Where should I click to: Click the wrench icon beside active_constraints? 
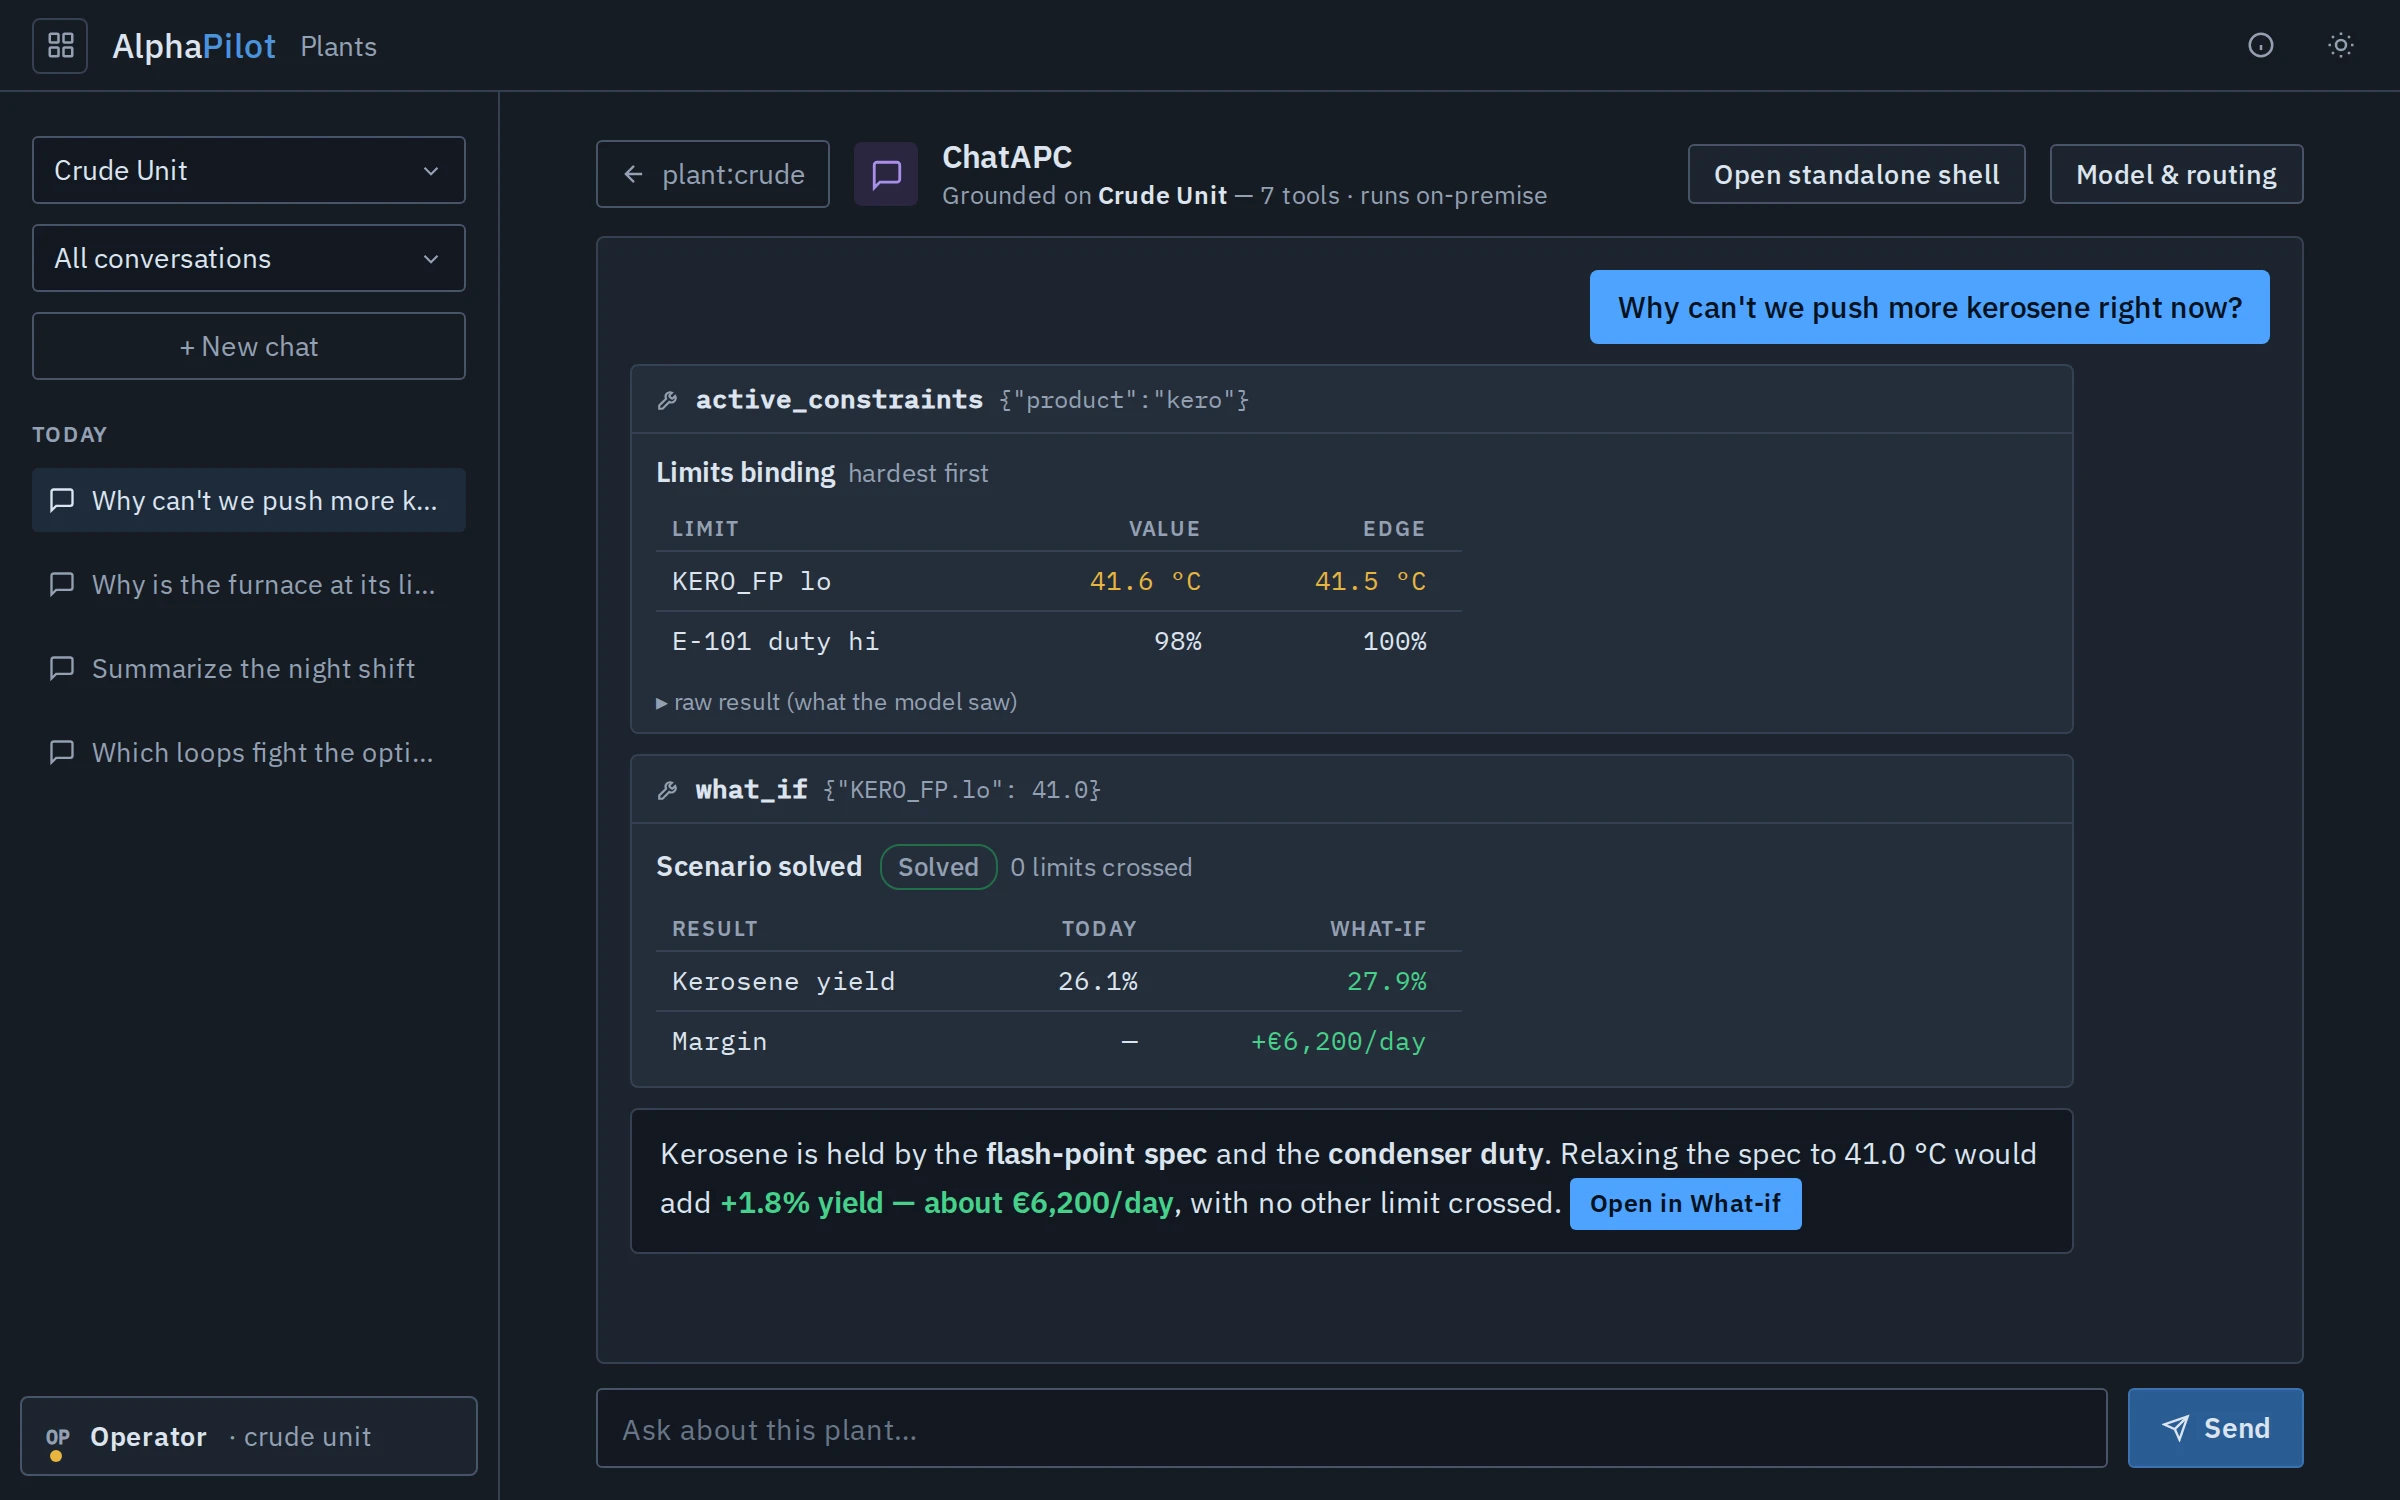tap(667, 400)
